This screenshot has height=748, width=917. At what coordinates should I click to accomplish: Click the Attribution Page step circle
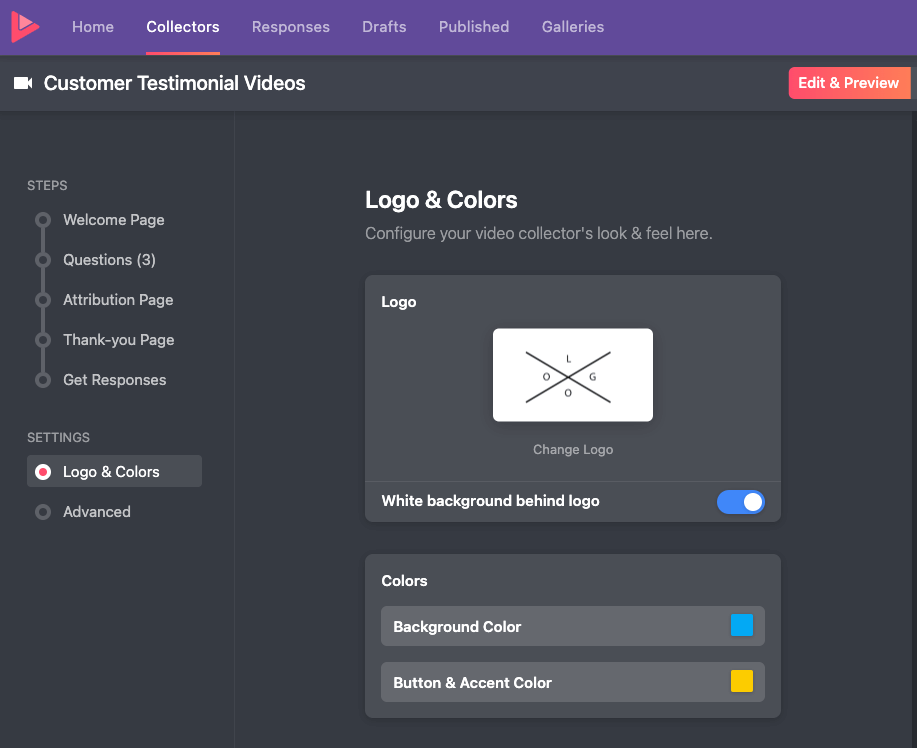tap(42, 300)
